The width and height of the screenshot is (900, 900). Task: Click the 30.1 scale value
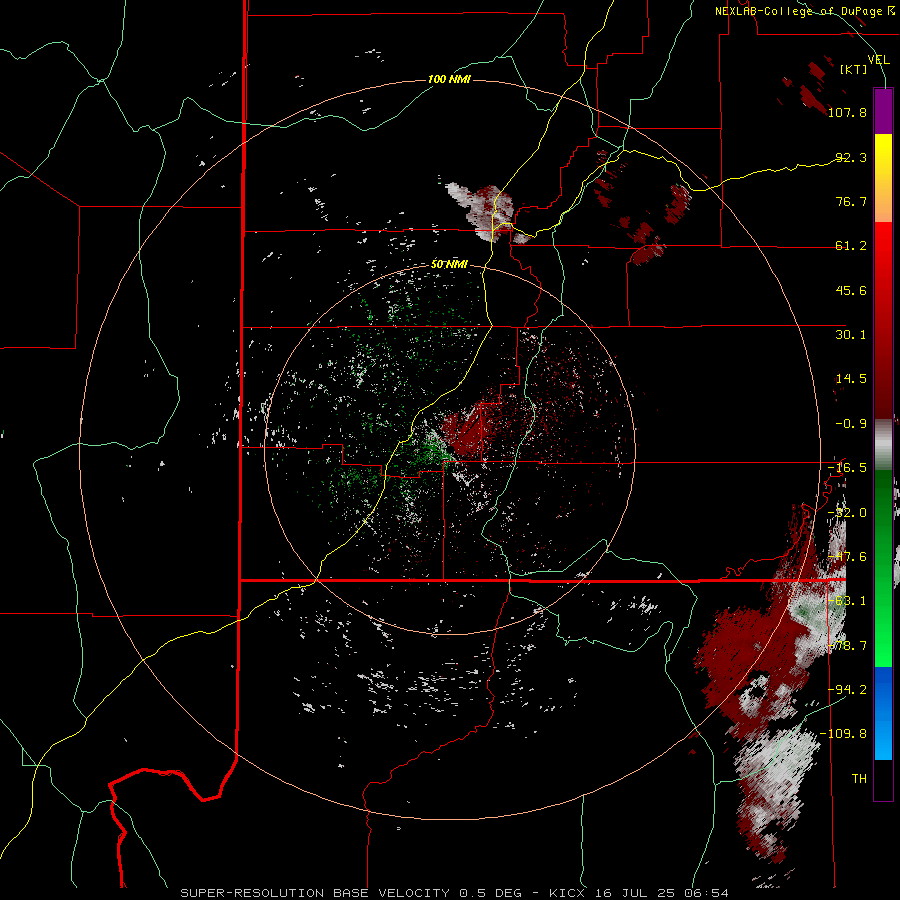[851, 335]
